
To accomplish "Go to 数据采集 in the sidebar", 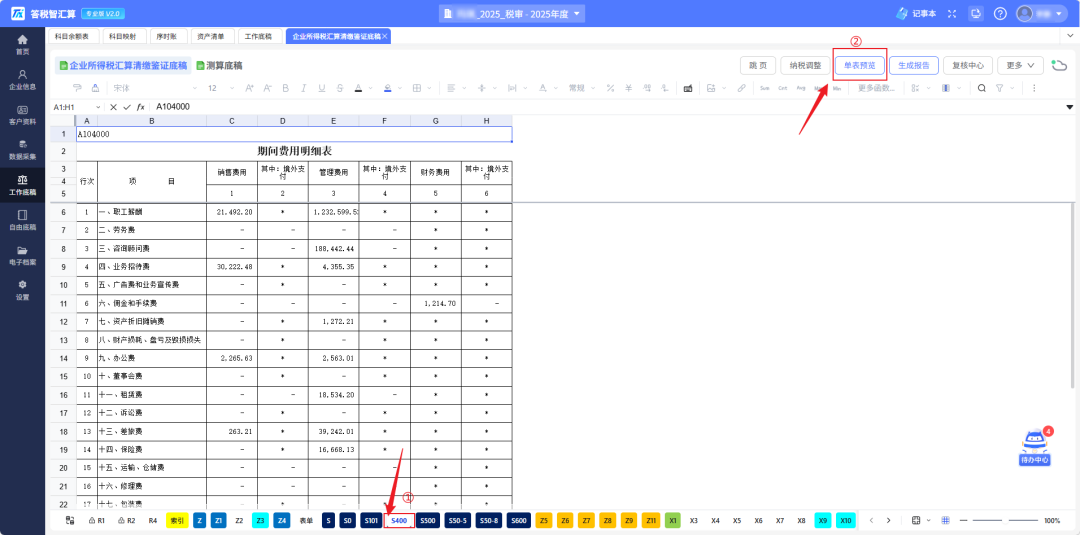I will pyautogui.click(x=22, y=149).
